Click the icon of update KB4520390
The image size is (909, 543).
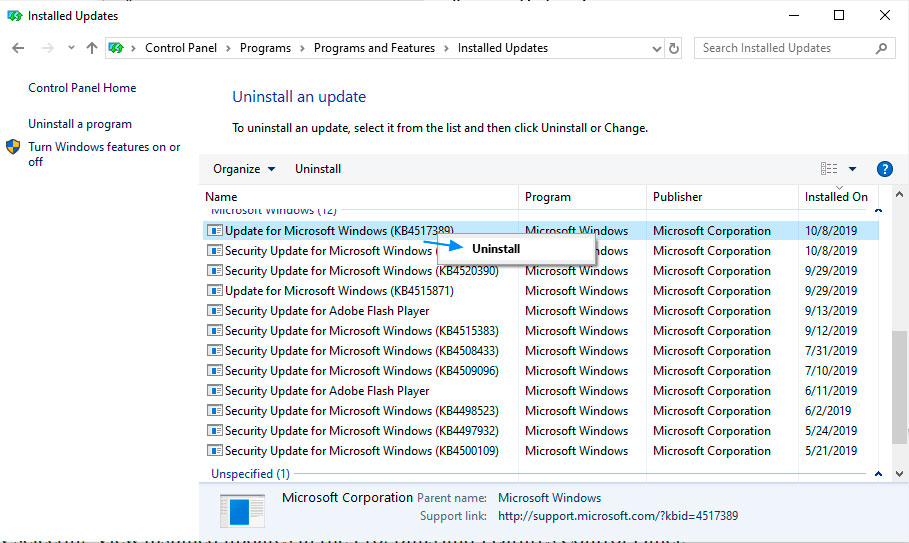click(x=214, y=271)
